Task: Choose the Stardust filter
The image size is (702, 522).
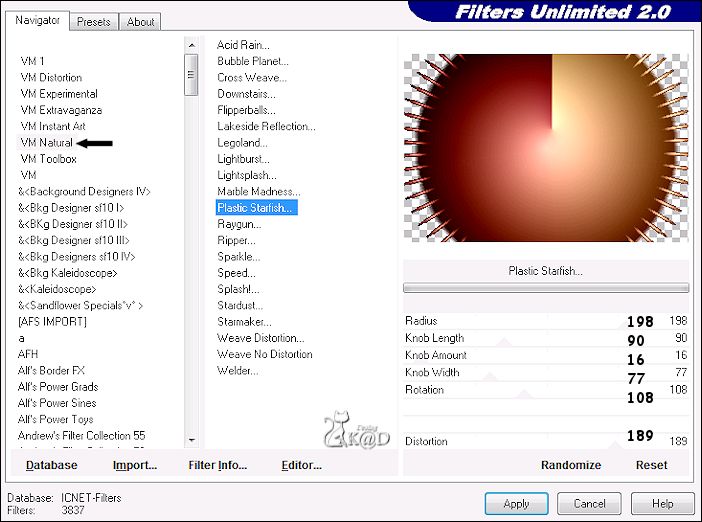Action: 240,305
